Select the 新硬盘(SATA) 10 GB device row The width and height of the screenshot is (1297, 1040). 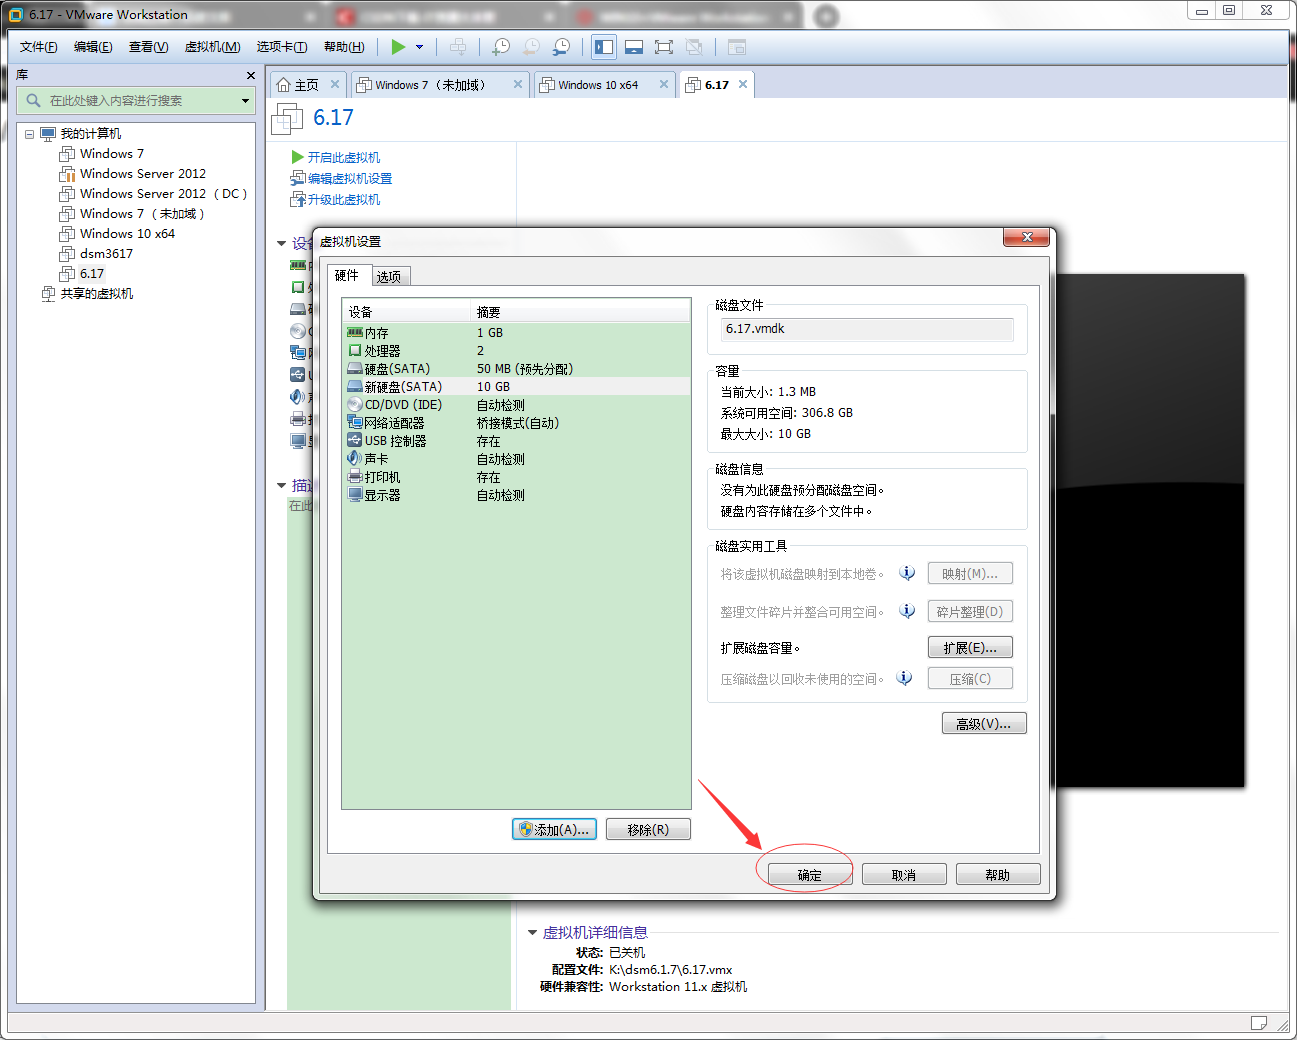click(516, 387)
